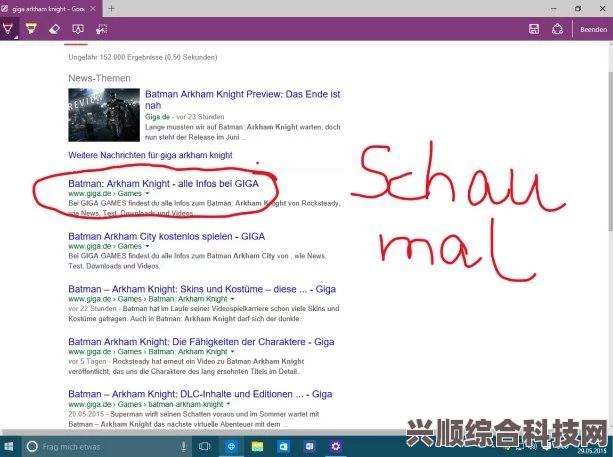The image size is (613, 457).
Task: Save the web note
Action: click(x=534, y=29)
